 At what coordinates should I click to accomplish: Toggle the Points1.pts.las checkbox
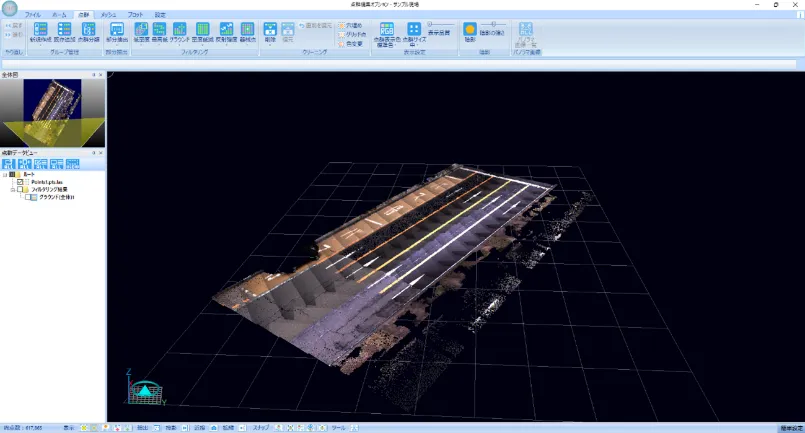(x=22, y=182)
